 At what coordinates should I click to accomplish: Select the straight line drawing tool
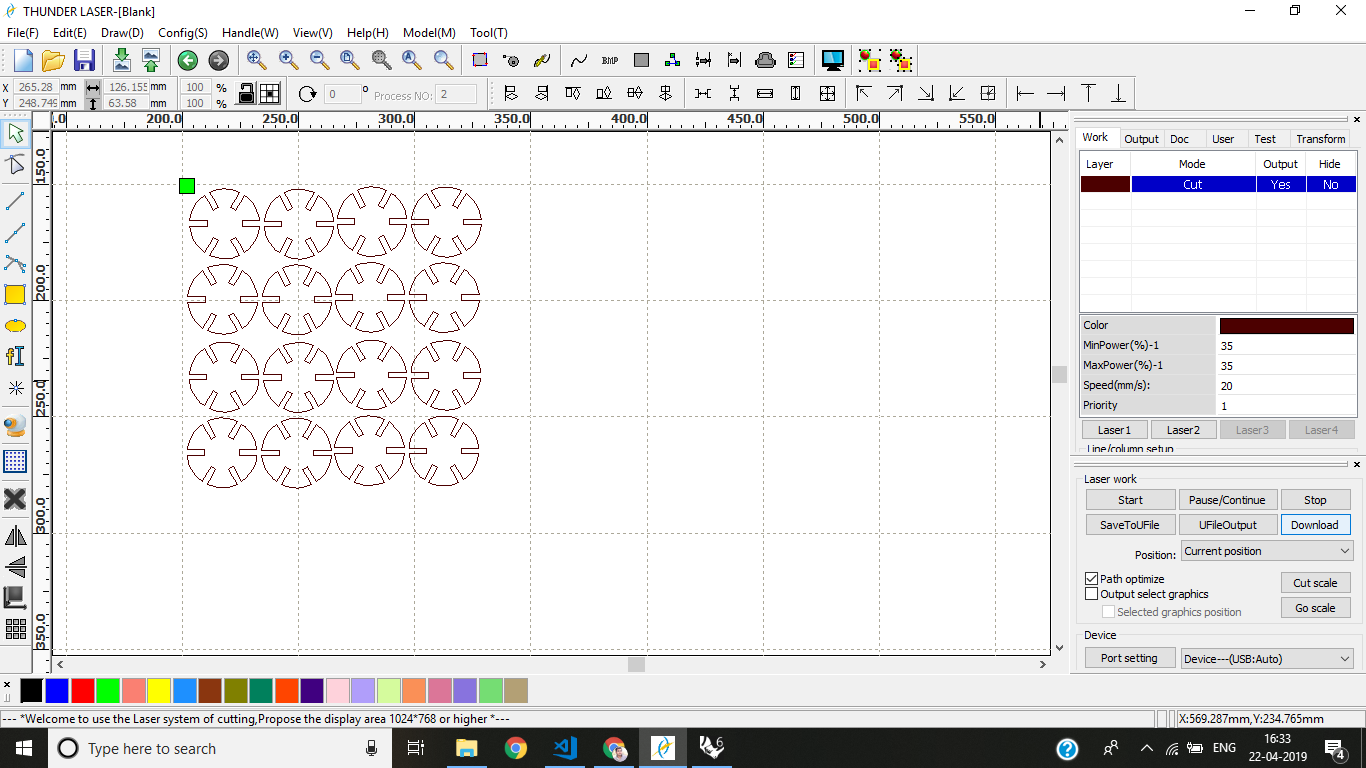[x=15, y=201]
